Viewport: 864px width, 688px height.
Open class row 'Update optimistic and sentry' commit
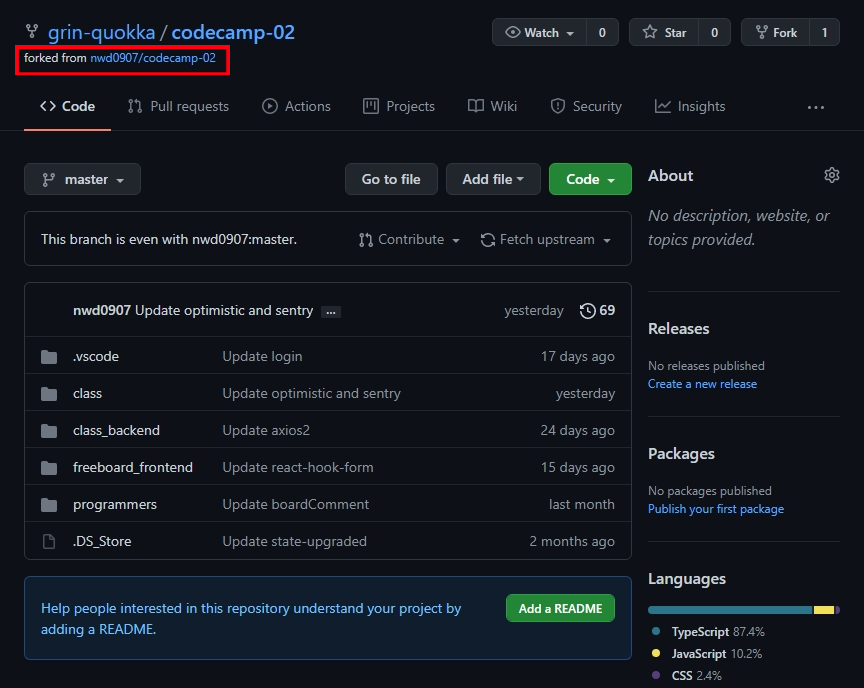point(311,393)
